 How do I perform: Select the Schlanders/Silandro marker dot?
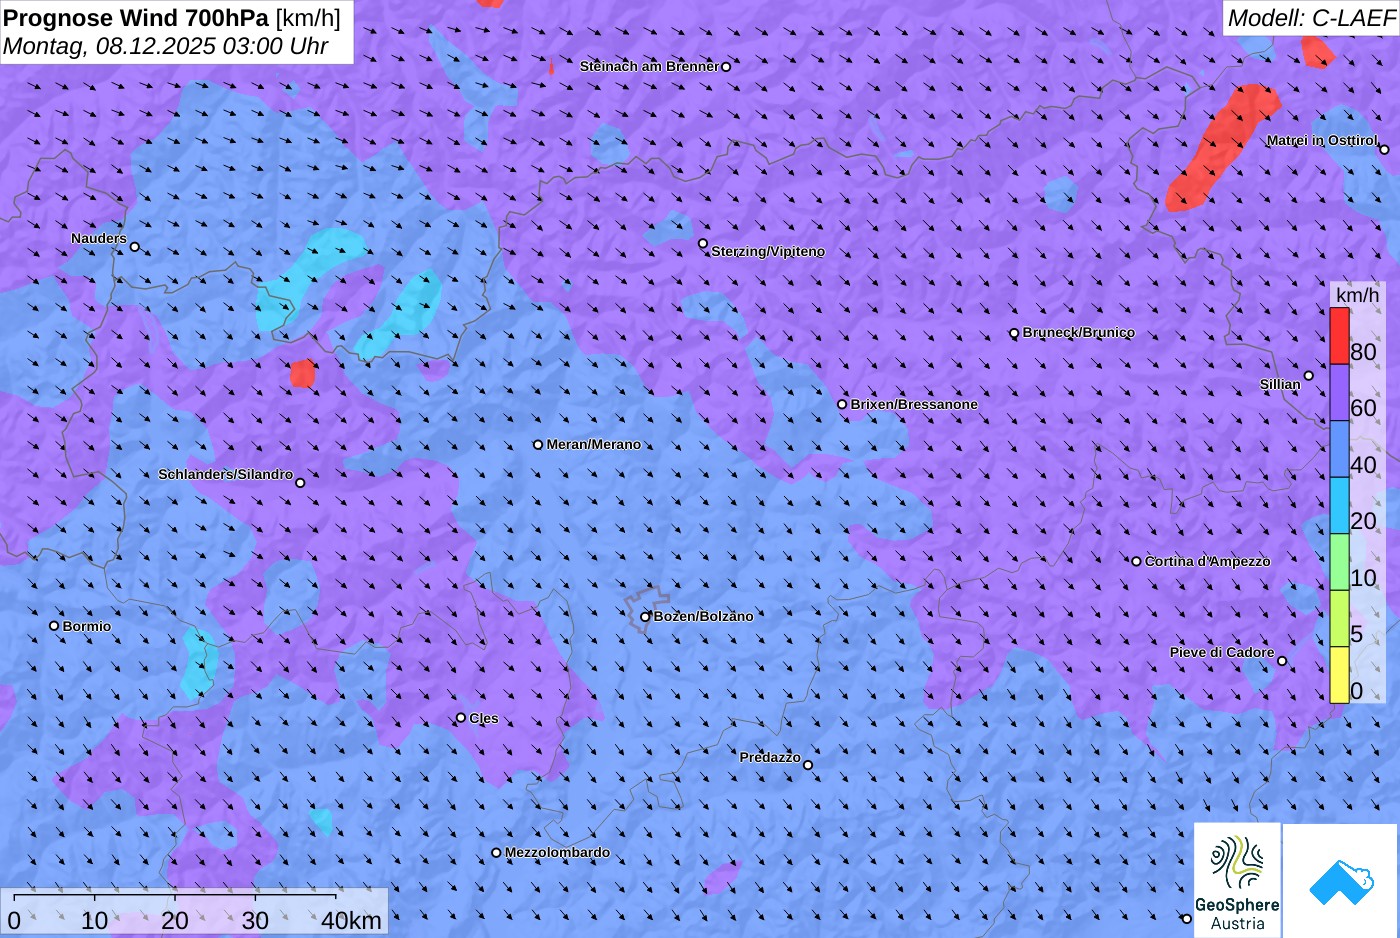300,483
